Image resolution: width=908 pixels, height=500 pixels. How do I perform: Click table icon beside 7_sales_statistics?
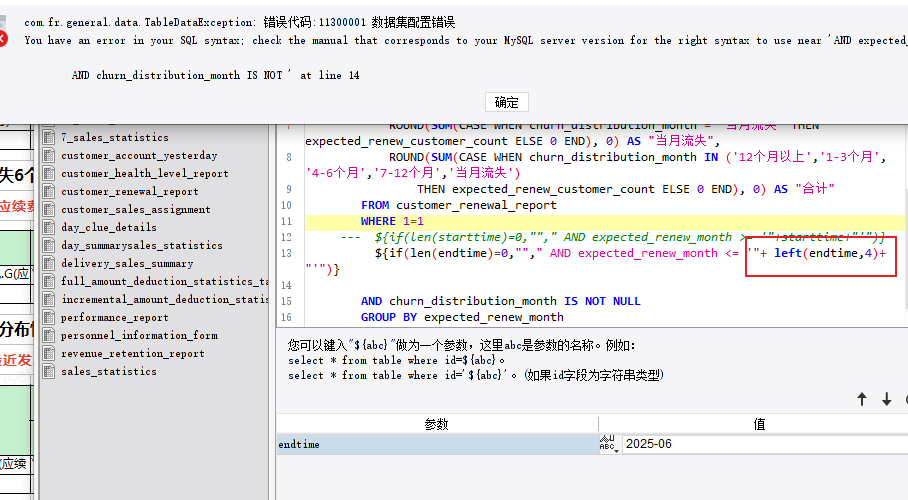tap(49, 137)
